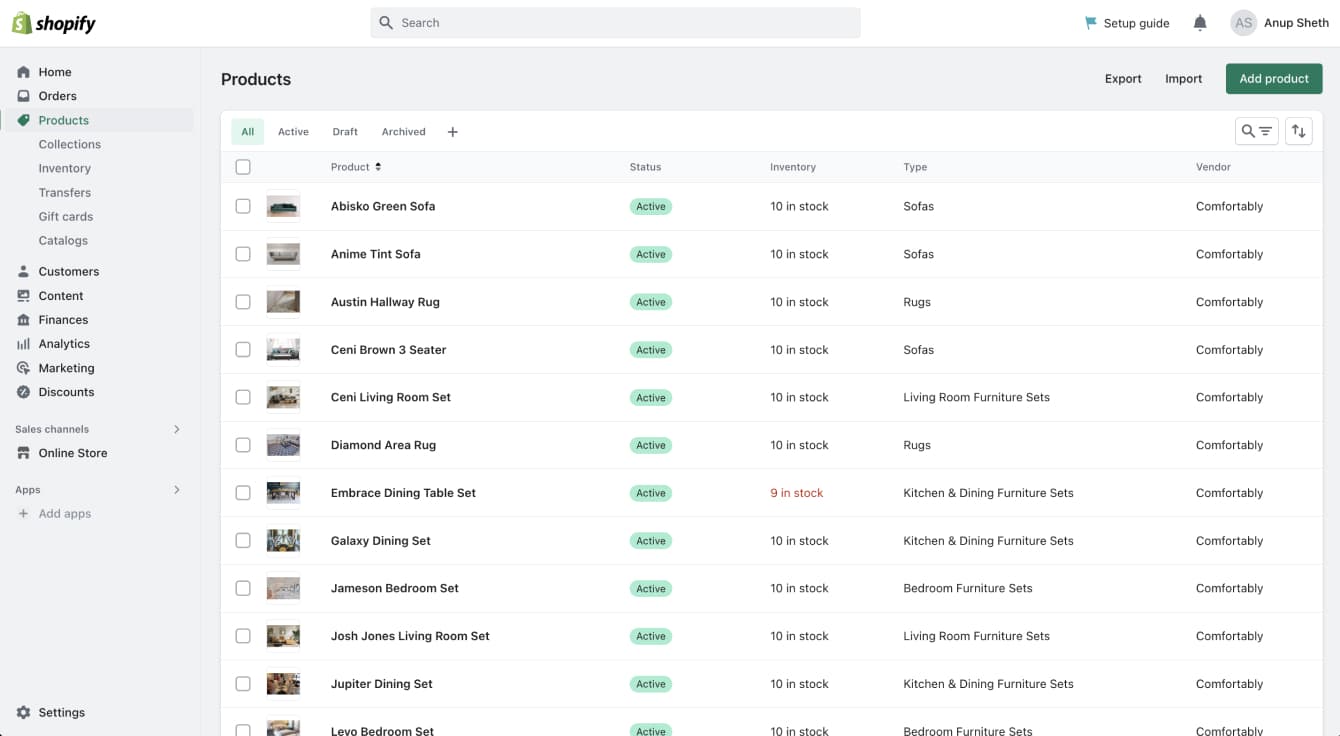Expand the Apps section chevron
Screen dimensions: 1340x736
177,490
